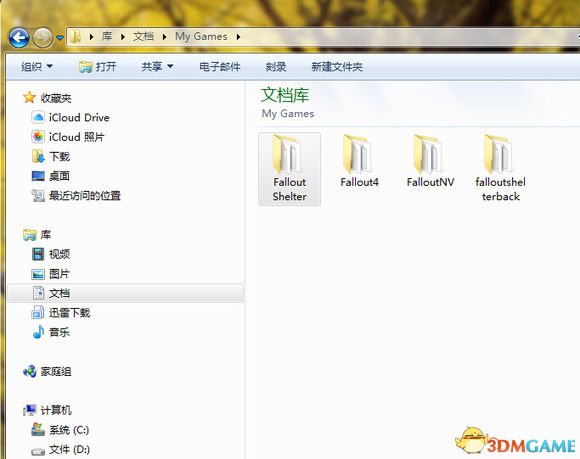Open the 文件 (D:) drive
The height and width of the screenshot is (459, 580).
[x=60, y=450]
